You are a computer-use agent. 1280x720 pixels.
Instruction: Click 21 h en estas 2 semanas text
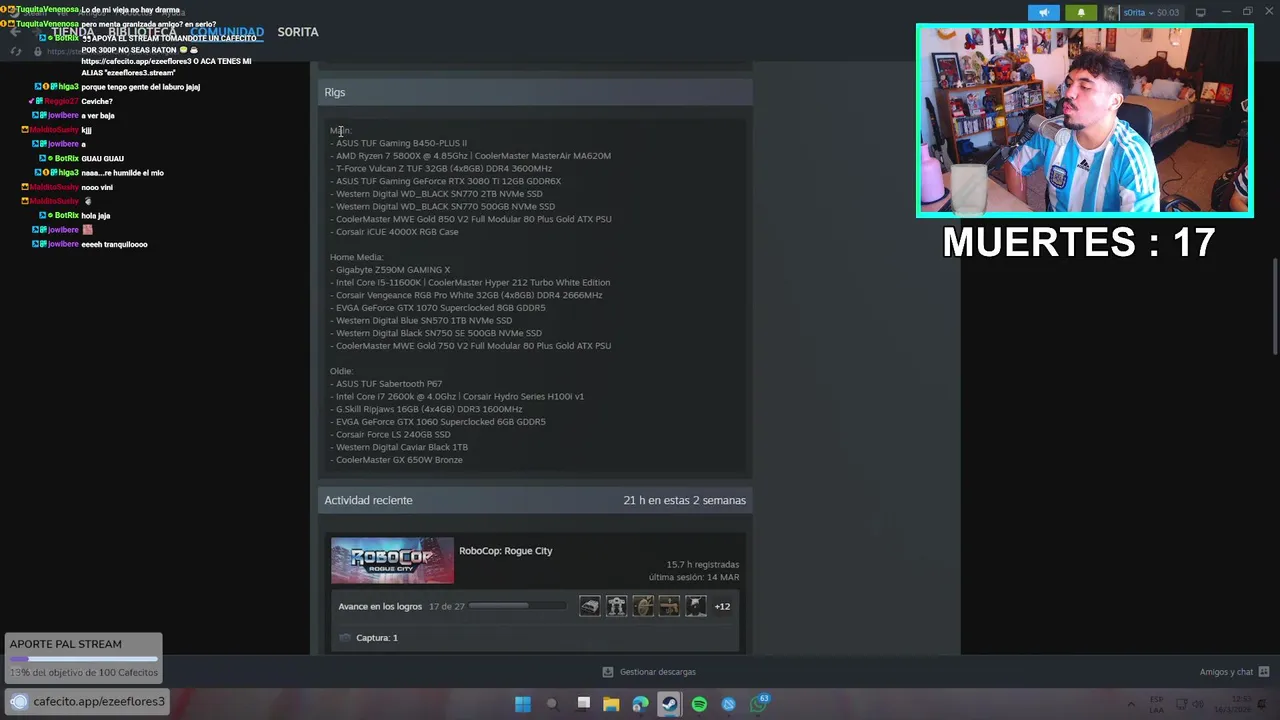(x=684, y=500)
